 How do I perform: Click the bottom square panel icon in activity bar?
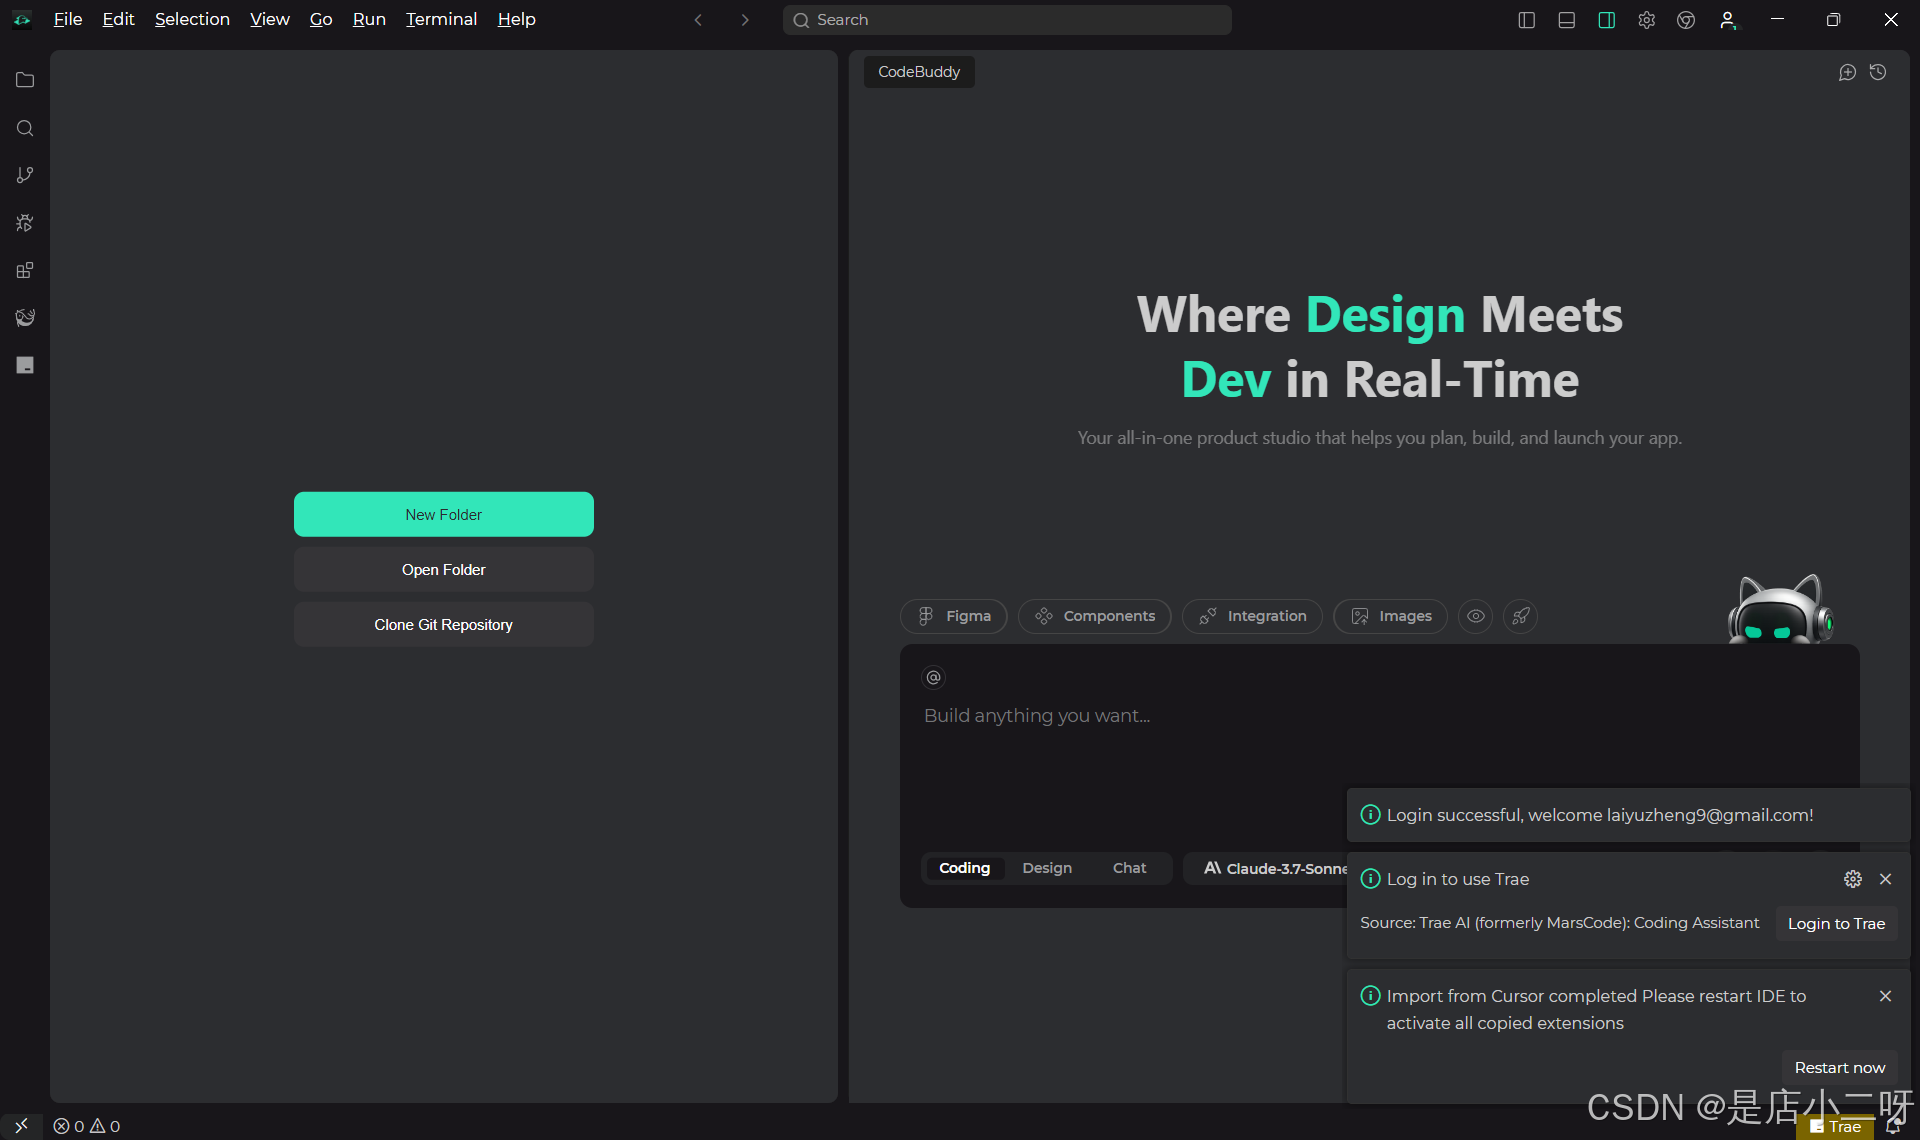tap(25, 365)
